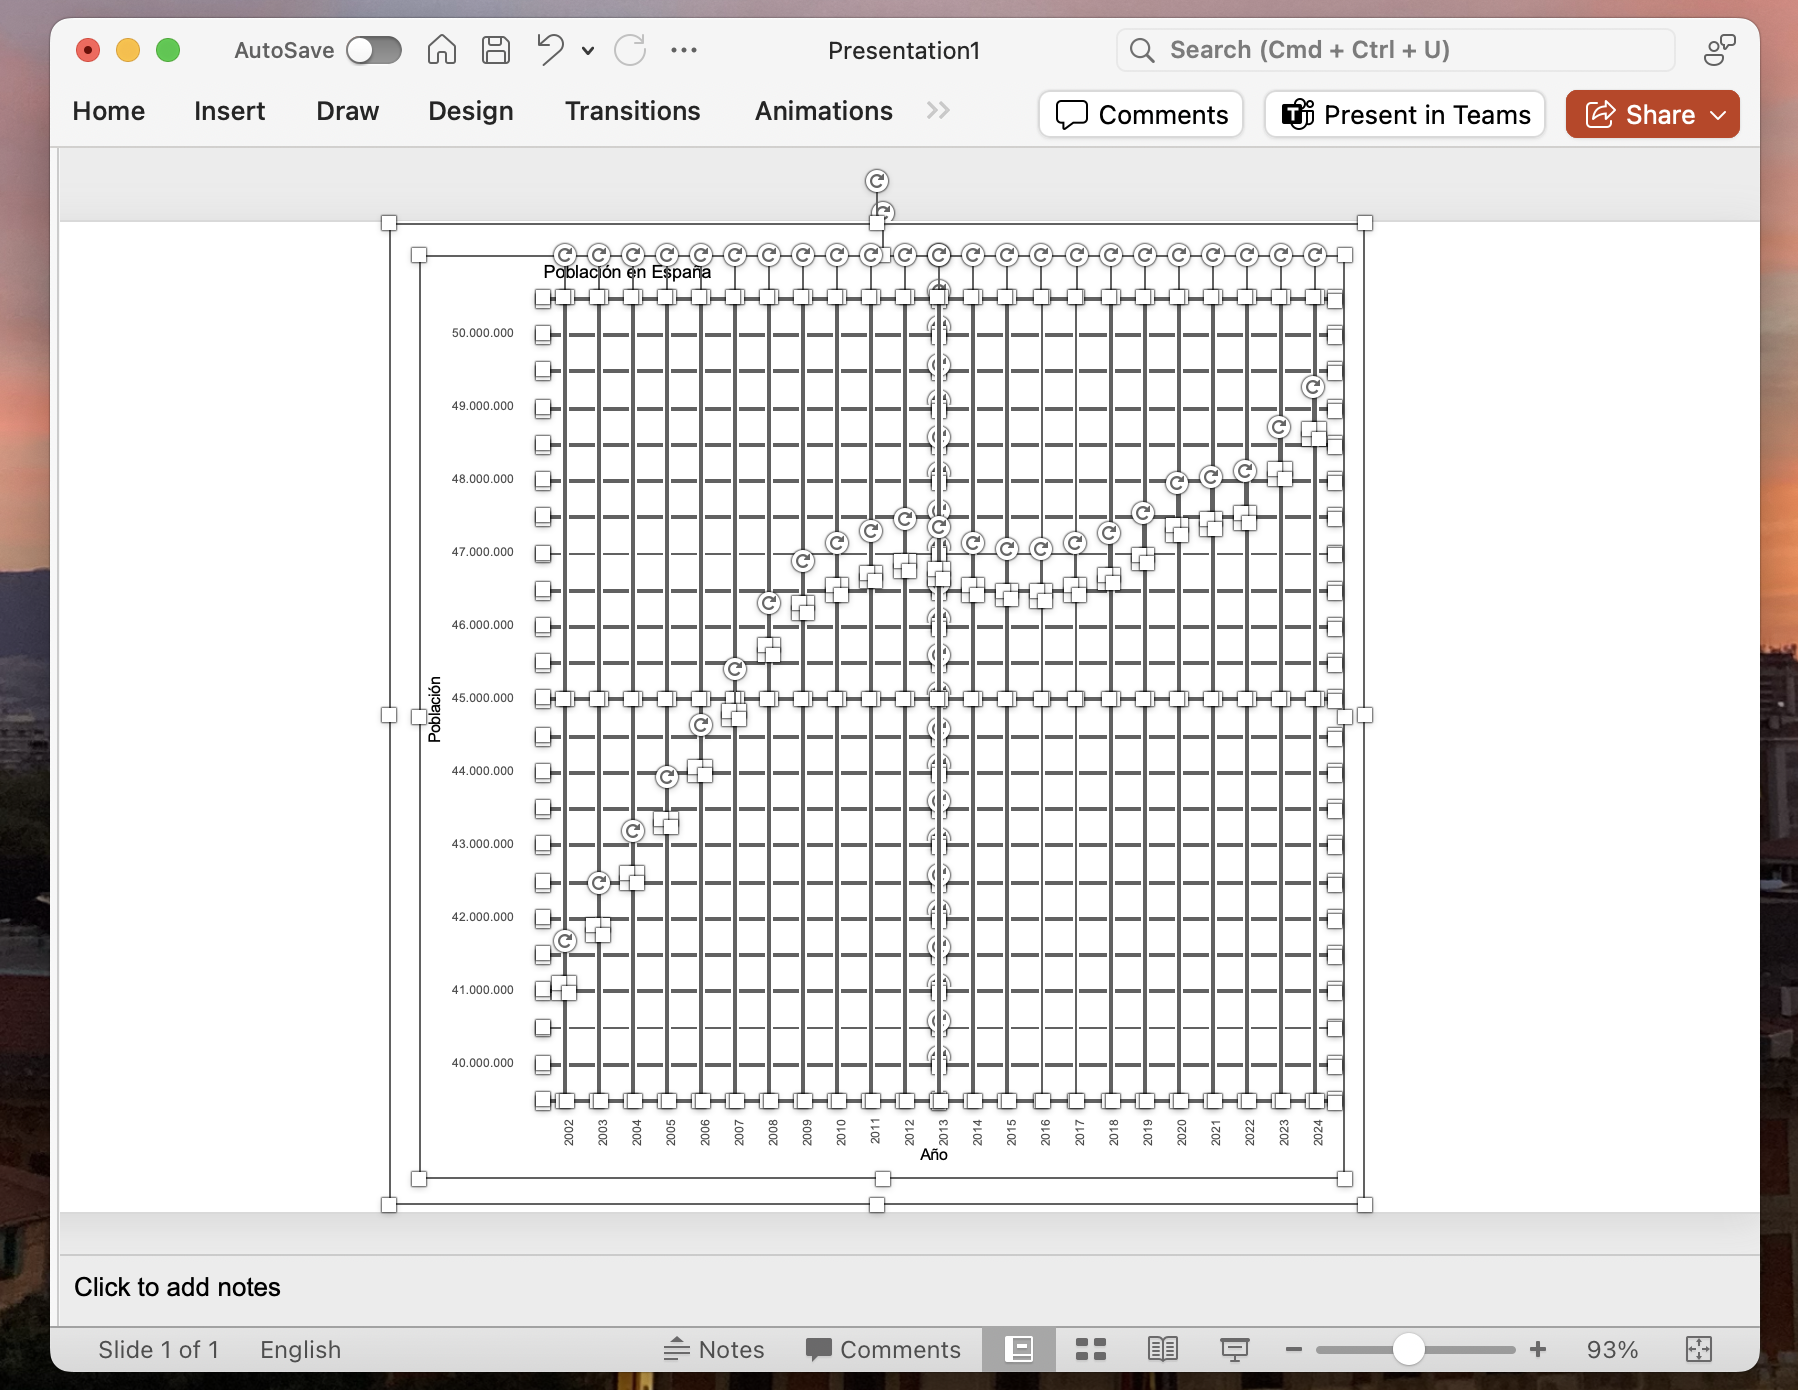
Task: Switch to Slide Sorter view icon
Action: (x=1091, y=1349)
